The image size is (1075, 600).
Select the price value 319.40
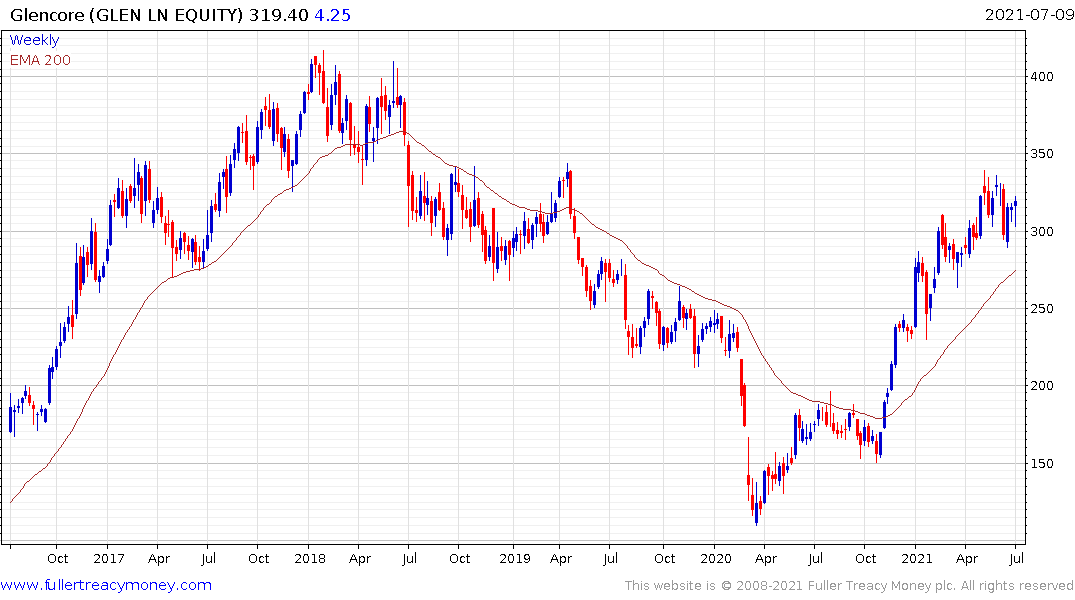pyautogui.click(x=278, y=15)
